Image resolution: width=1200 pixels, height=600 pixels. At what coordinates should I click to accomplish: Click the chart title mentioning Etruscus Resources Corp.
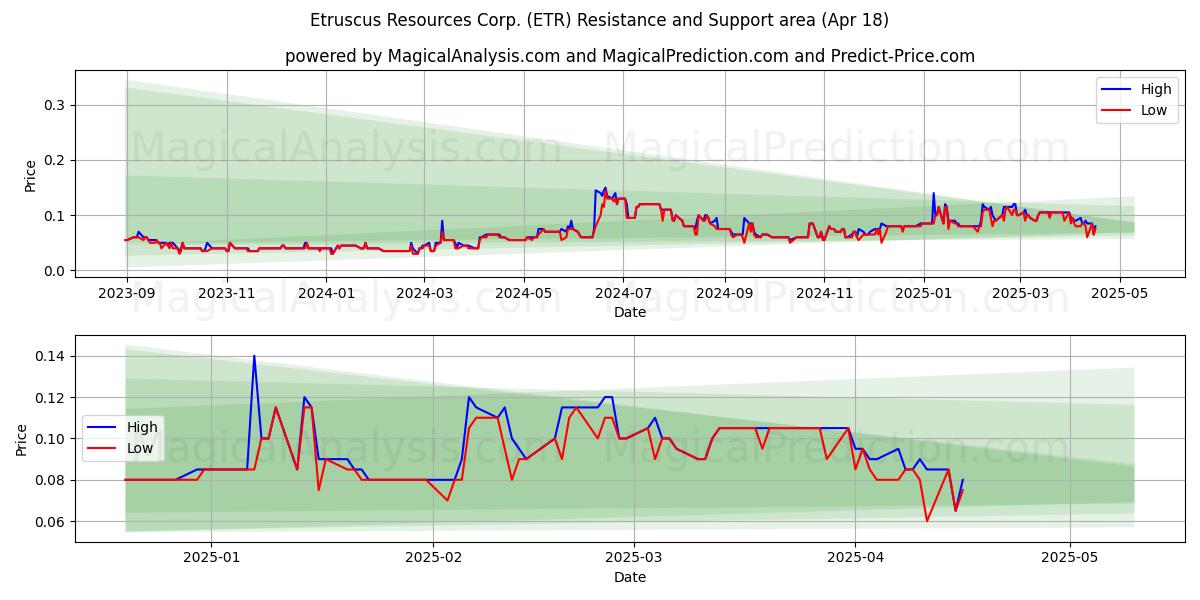[x=600, y=20]
